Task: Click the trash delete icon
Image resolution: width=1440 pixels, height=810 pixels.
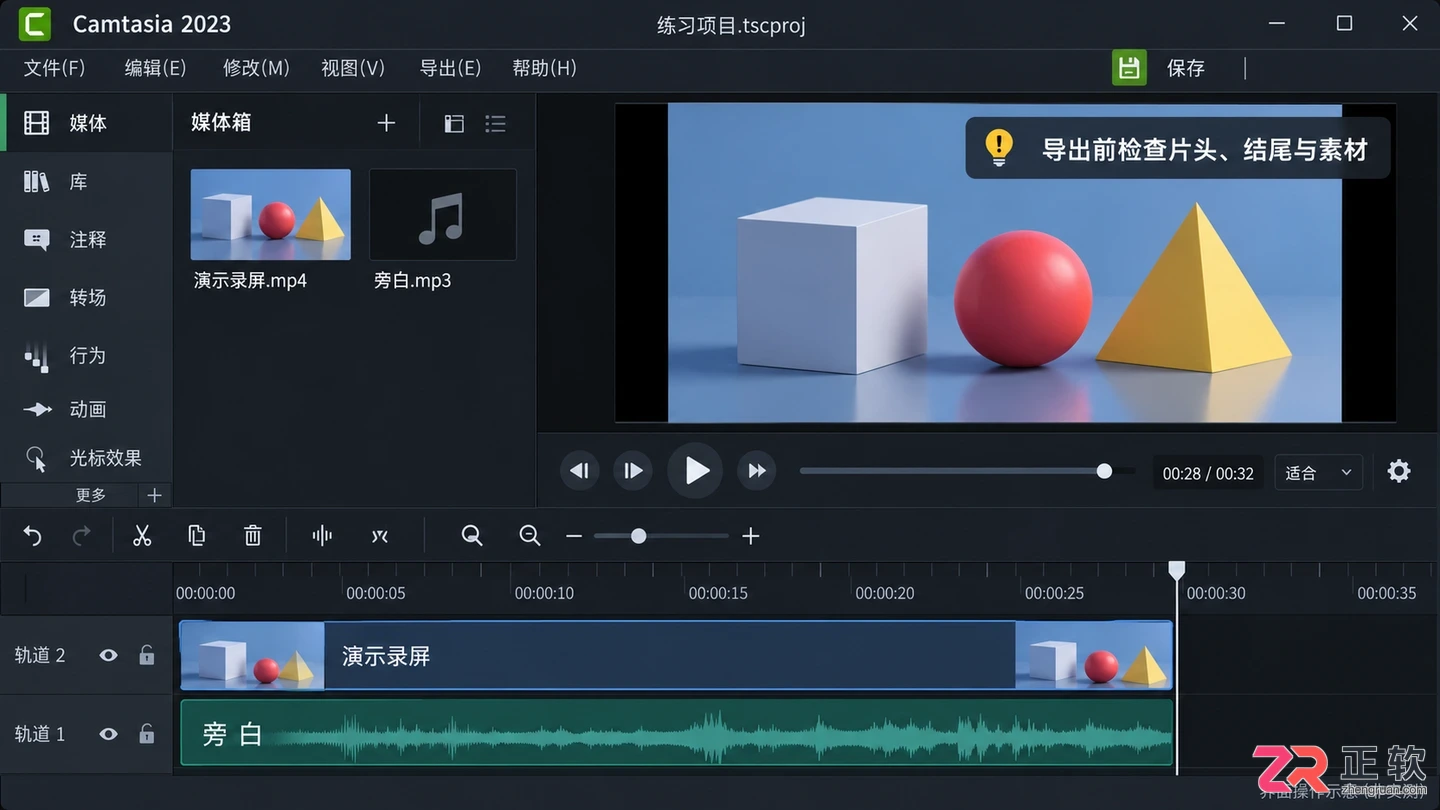Action: click(x=253, y=536)
